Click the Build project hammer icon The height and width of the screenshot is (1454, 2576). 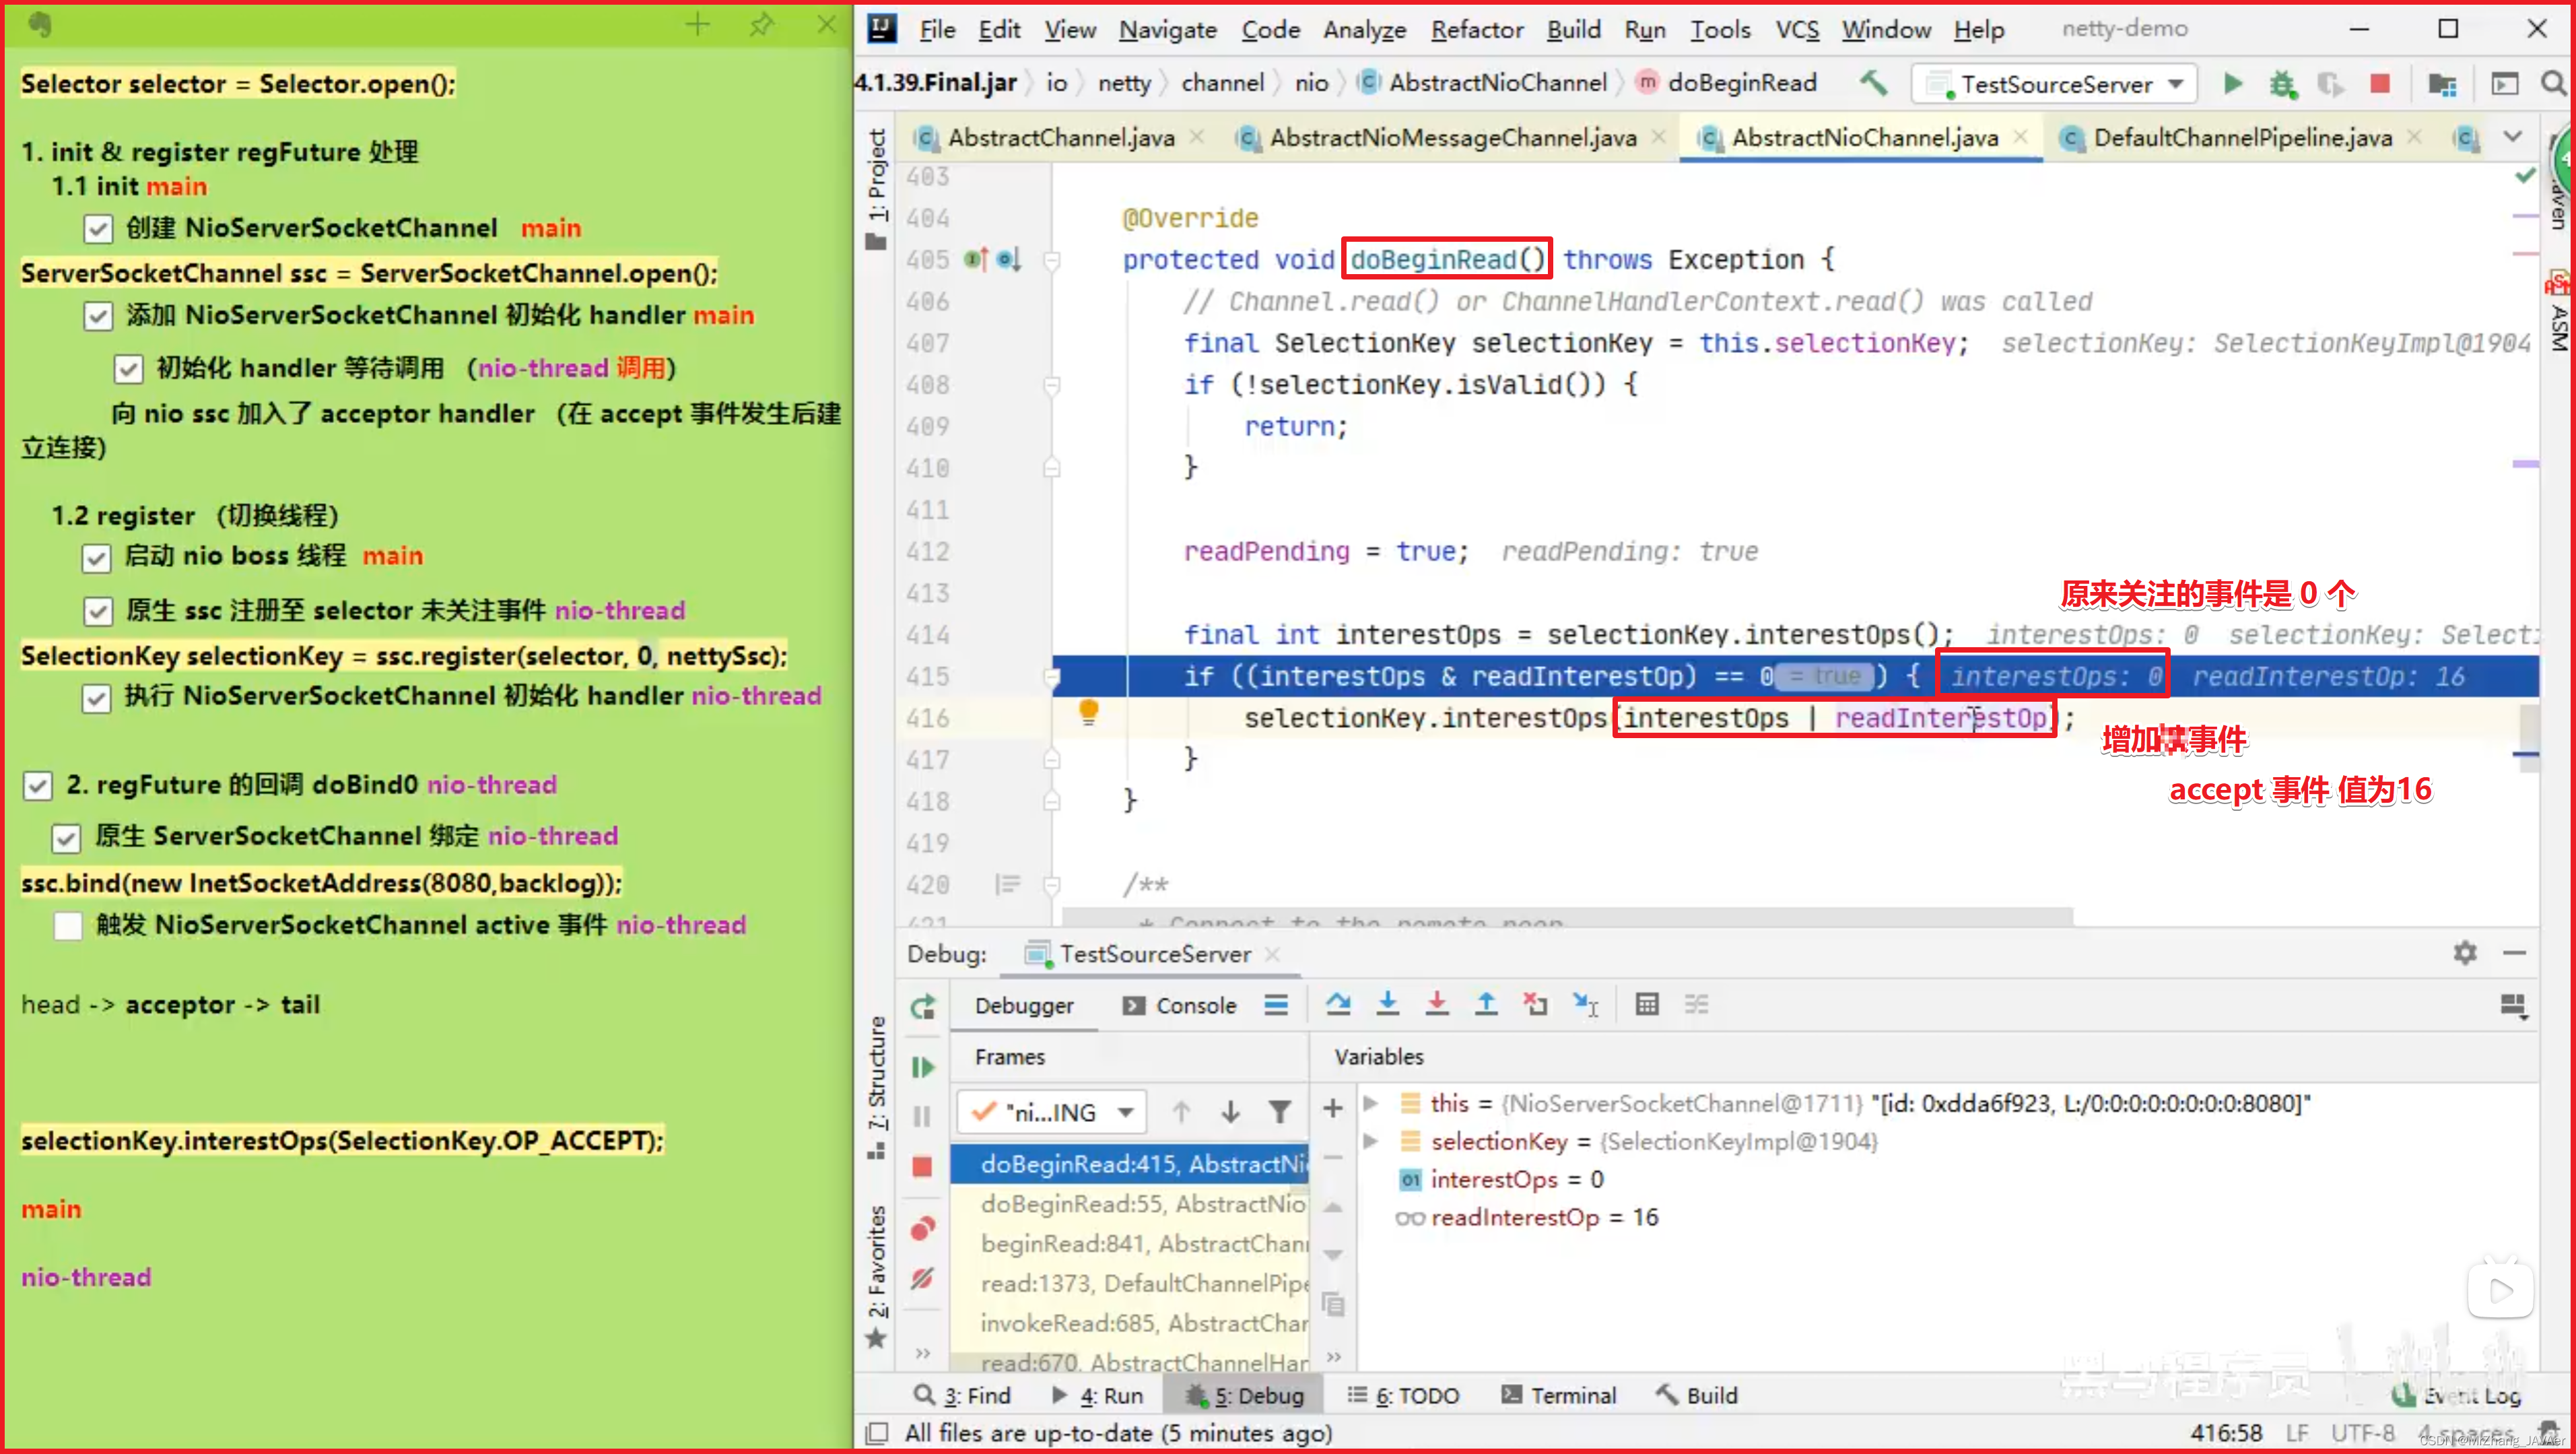[1873, 83]
